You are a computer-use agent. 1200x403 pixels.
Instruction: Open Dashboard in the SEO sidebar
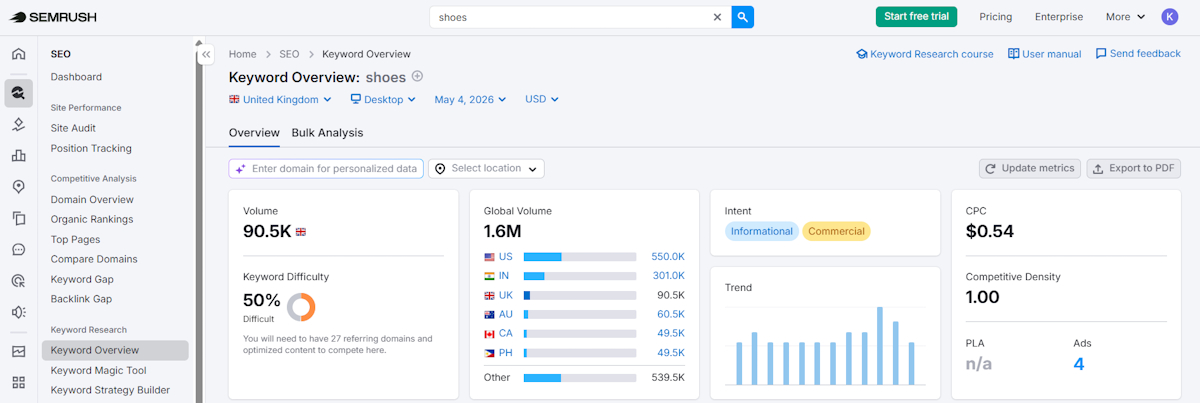click(76, 77)
